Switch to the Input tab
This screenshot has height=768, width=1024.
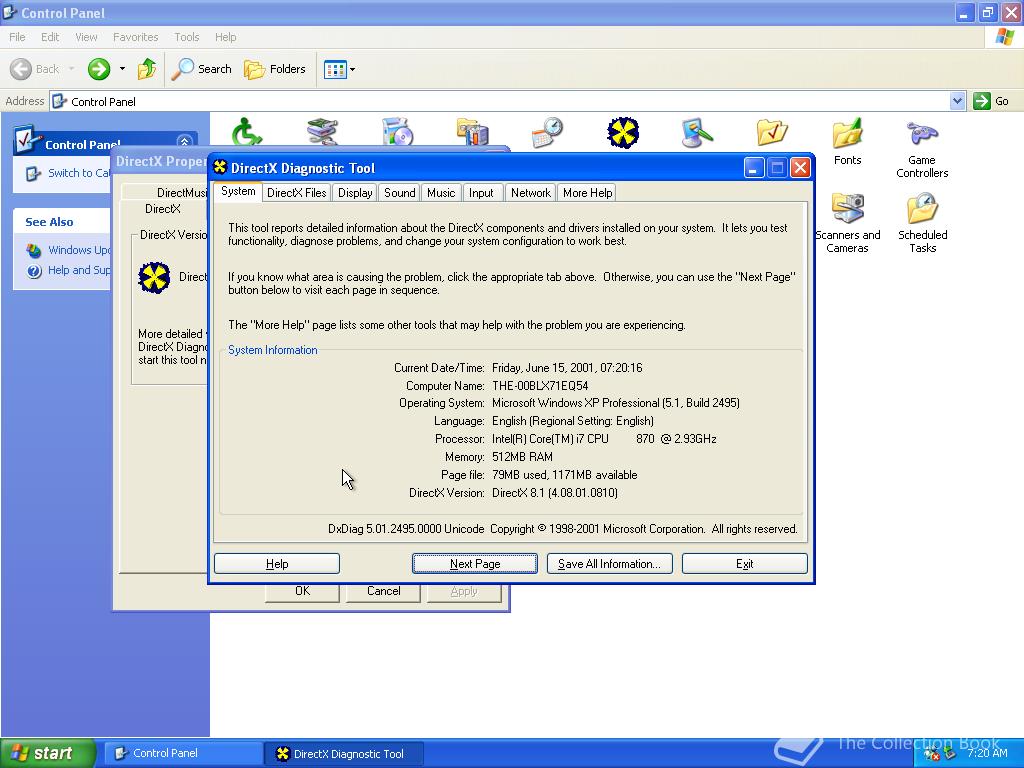481,193
